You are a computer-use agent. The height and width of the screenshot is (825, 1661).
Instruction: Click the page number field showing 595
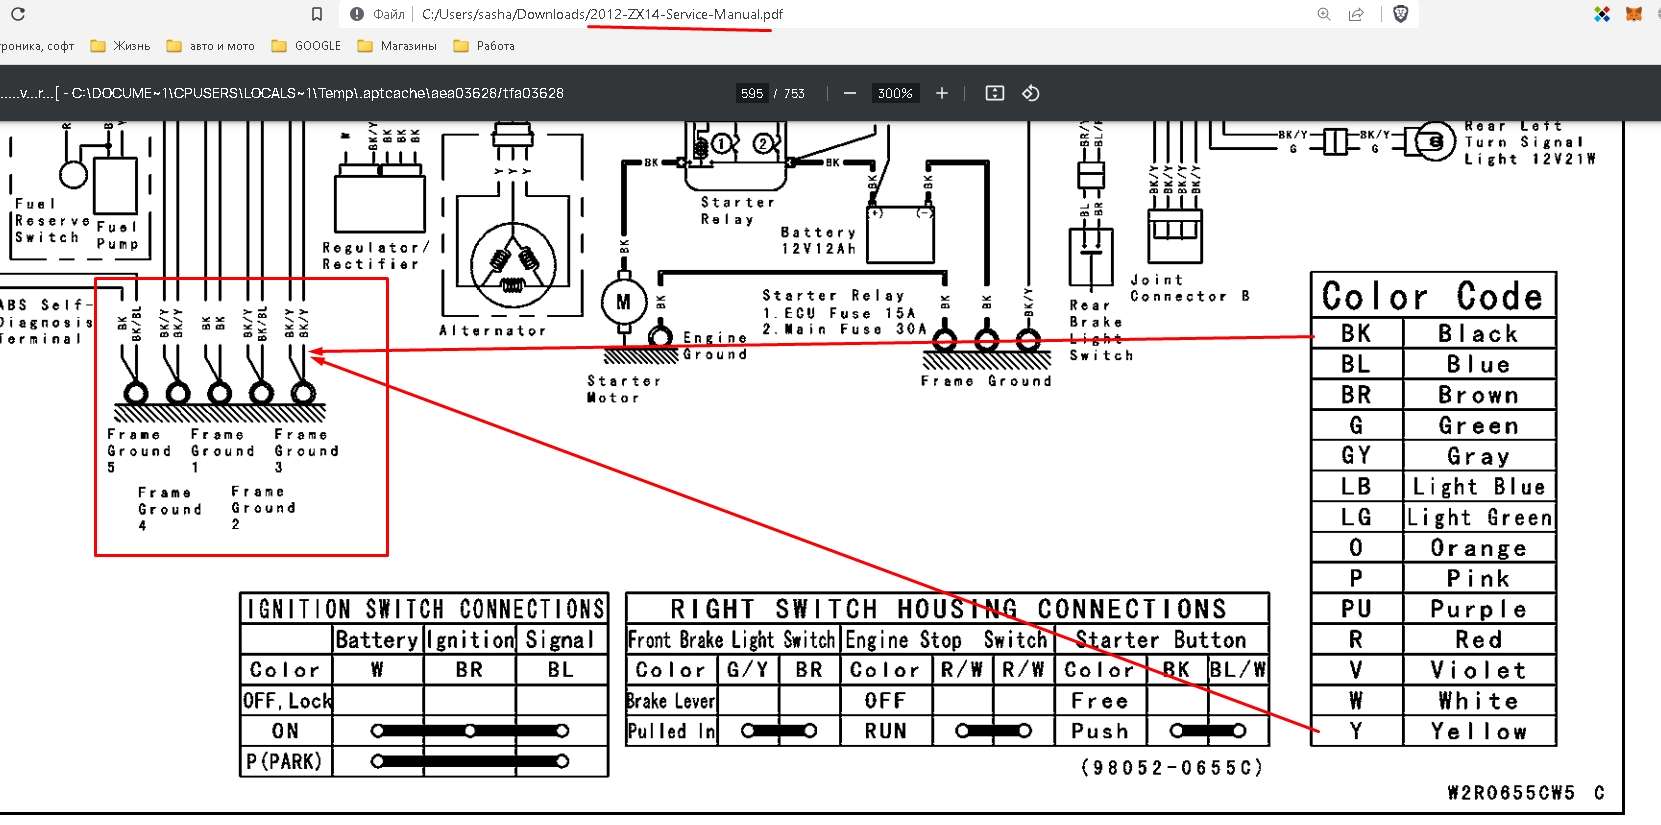(x=752, y=93)
